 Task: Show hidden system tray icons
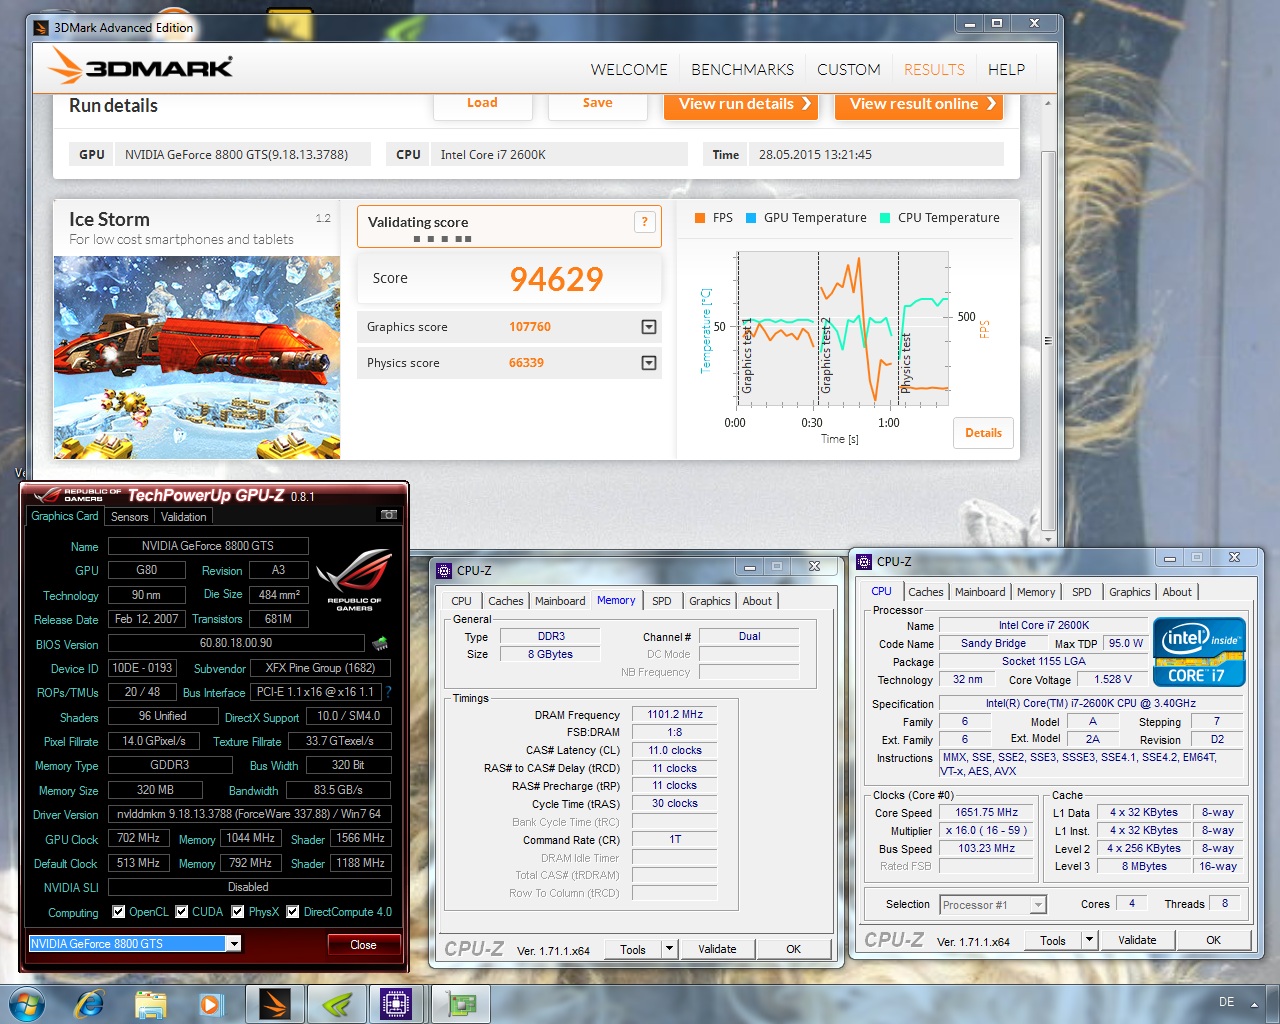tap(1254, 1003)
